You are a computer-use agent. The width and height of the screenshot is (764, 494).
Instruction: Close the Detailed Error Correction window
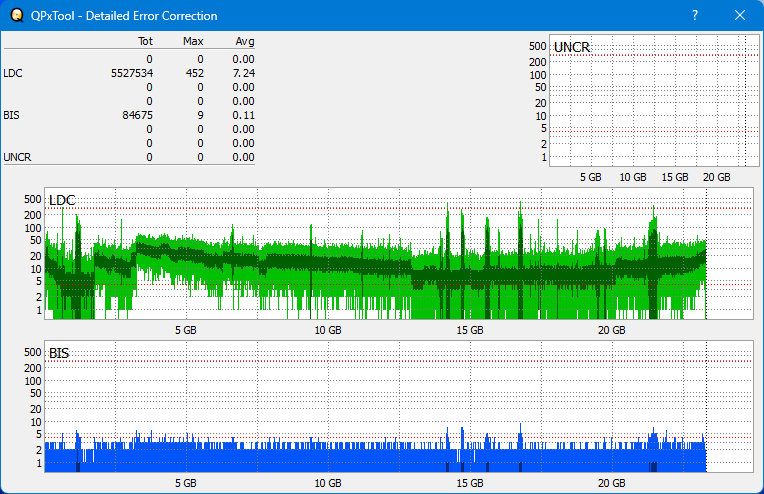740,15
